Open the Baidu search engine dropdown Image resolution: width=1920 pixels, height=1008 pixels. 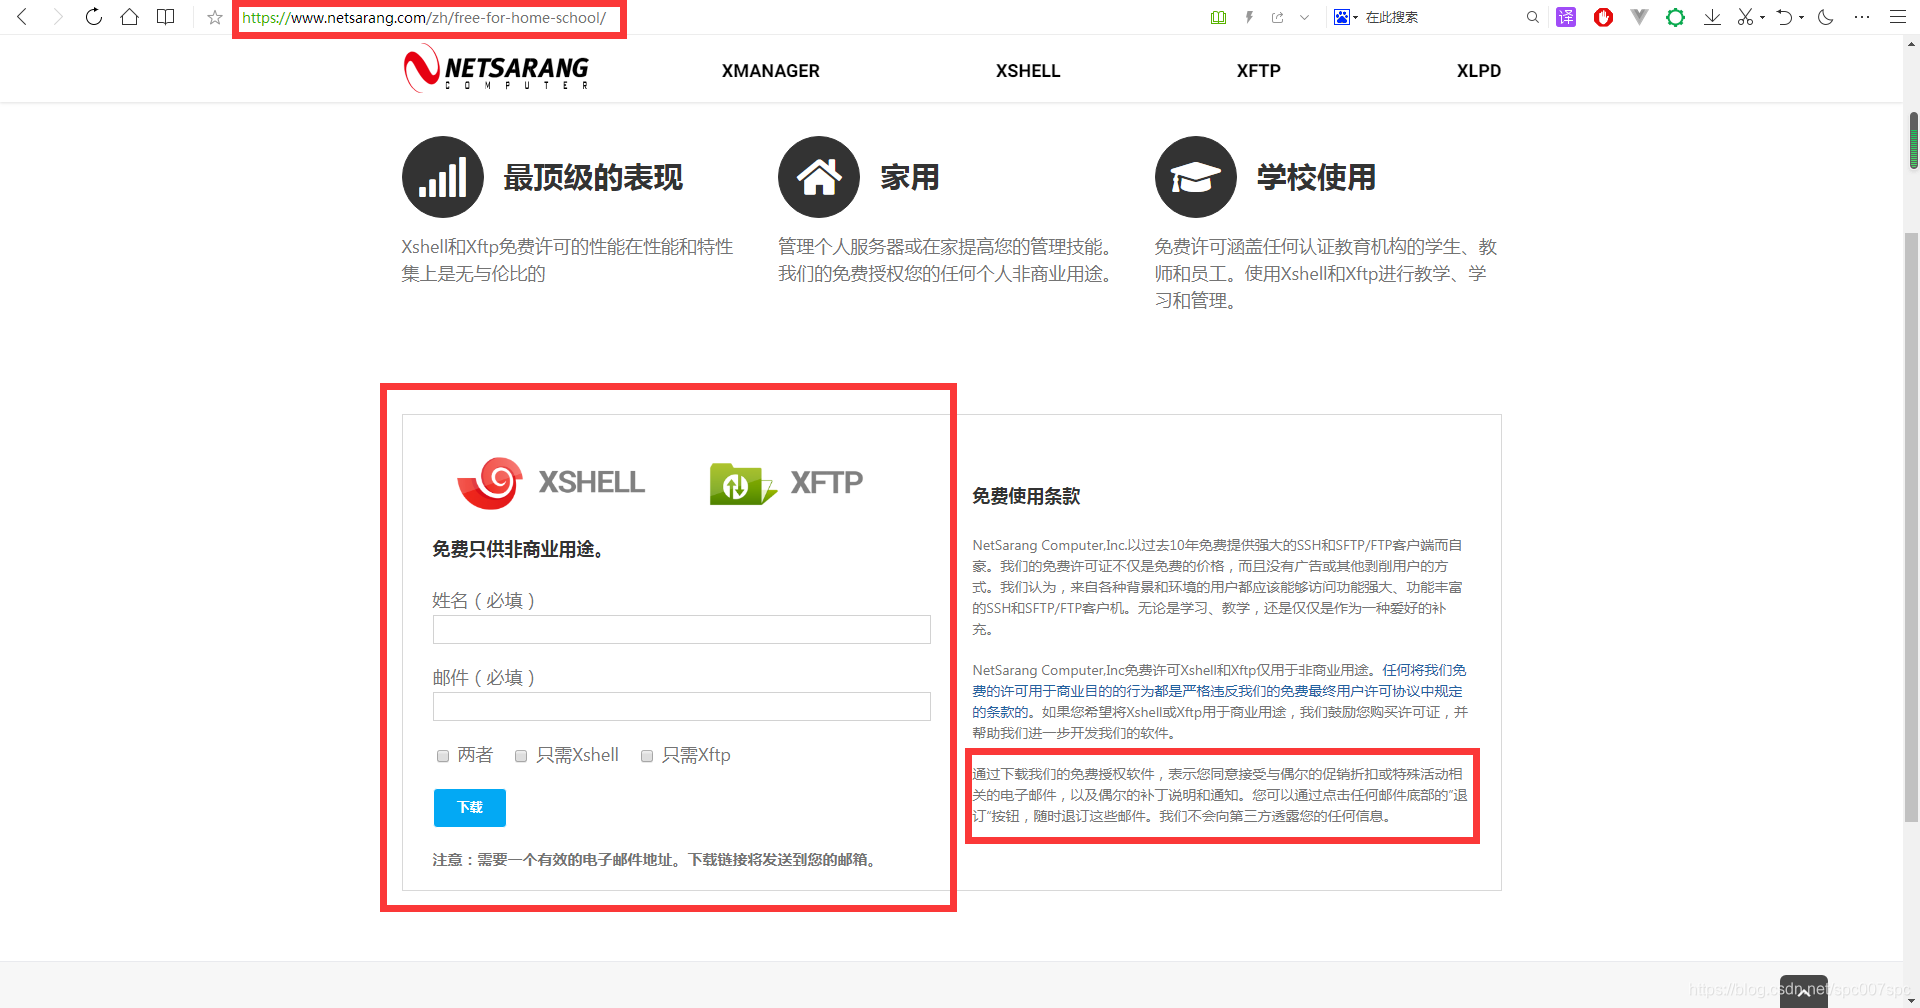1355,17
